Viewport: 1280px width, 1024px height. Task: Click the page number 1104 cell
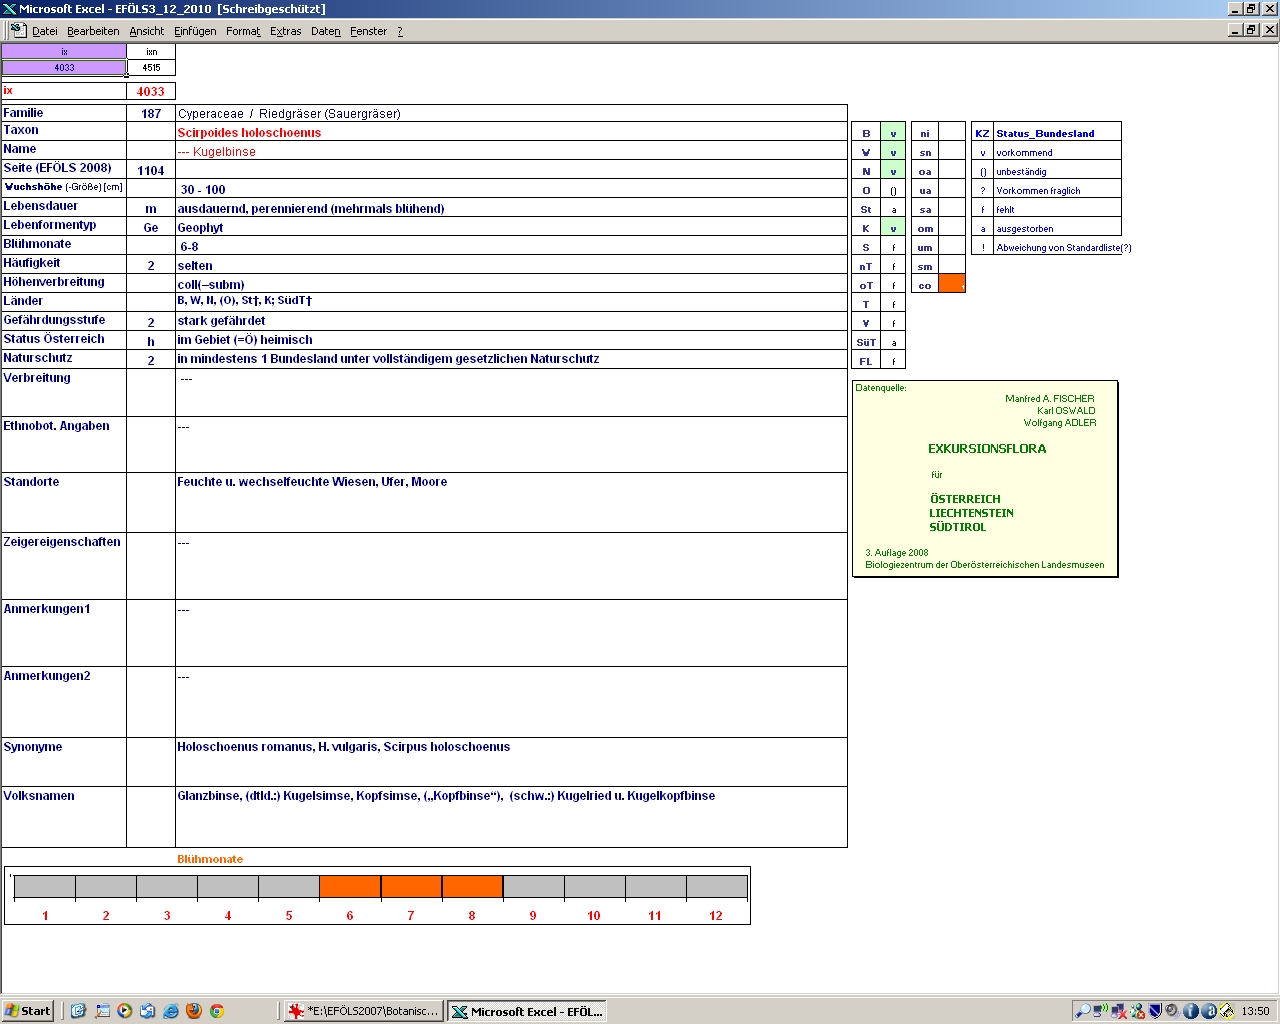click(x=151, y=170)
